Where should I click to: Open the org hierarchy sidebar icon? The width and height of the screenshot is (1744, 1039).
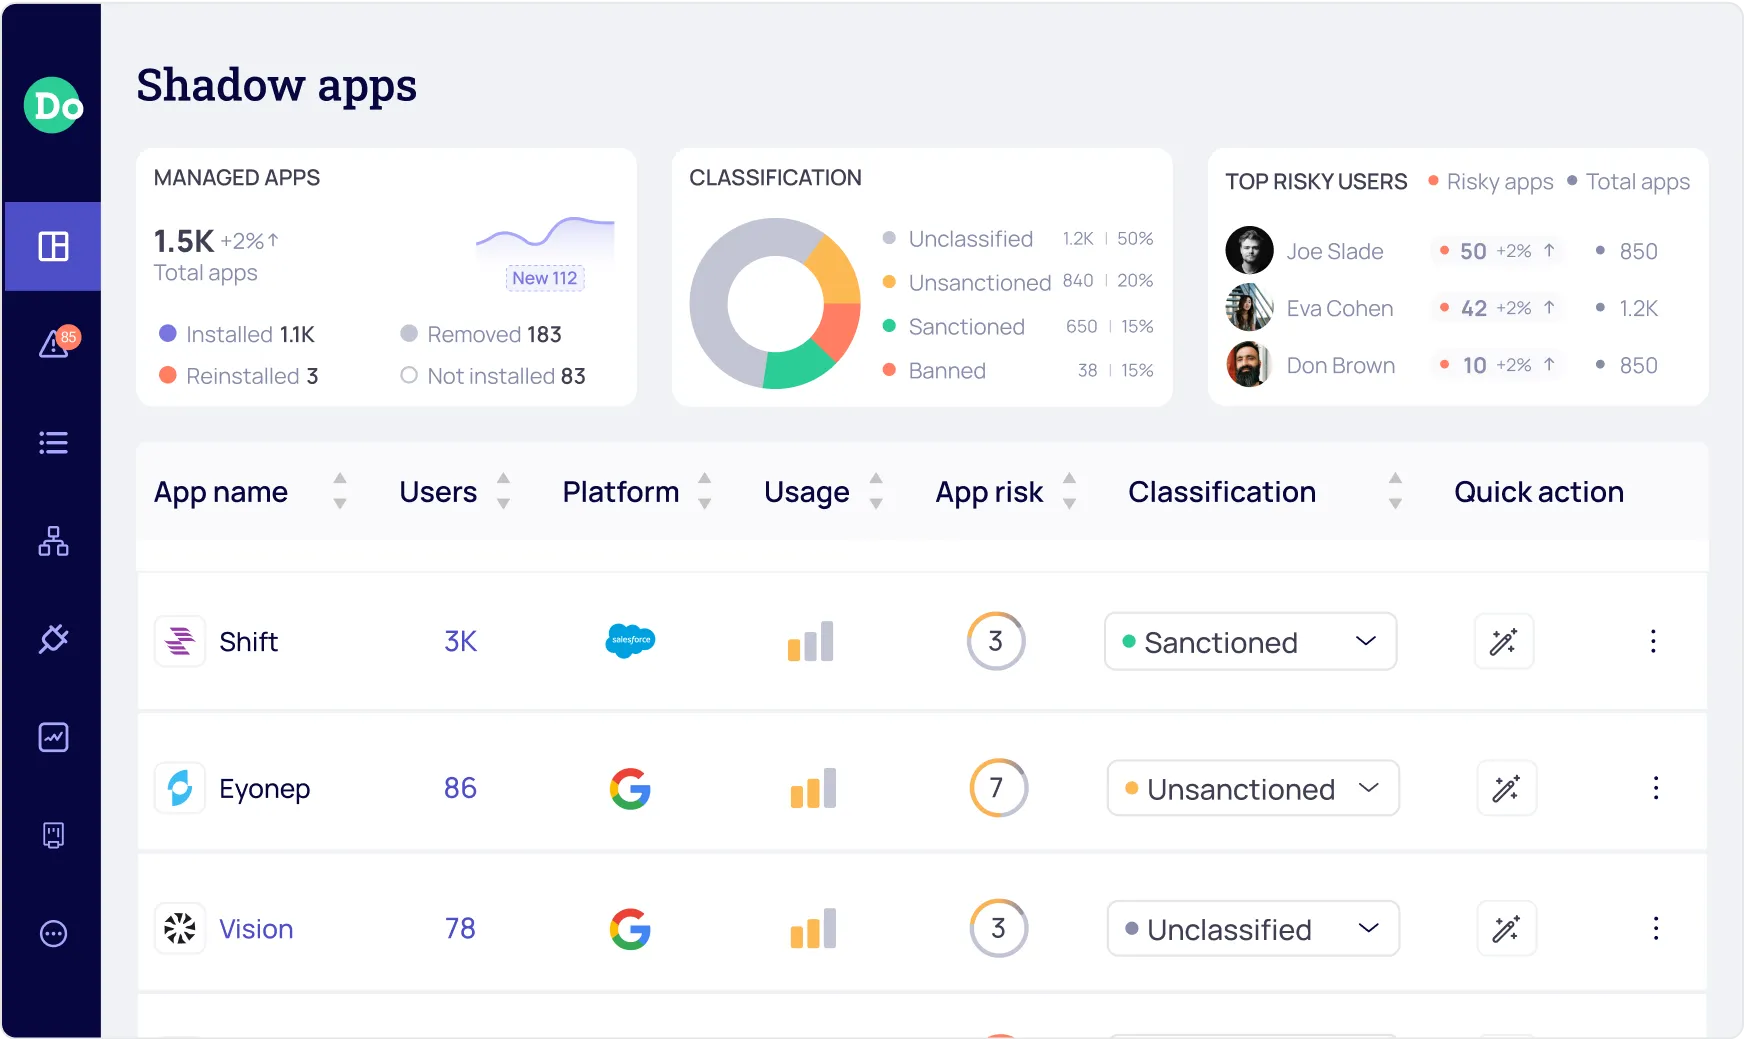click(52, 541)
